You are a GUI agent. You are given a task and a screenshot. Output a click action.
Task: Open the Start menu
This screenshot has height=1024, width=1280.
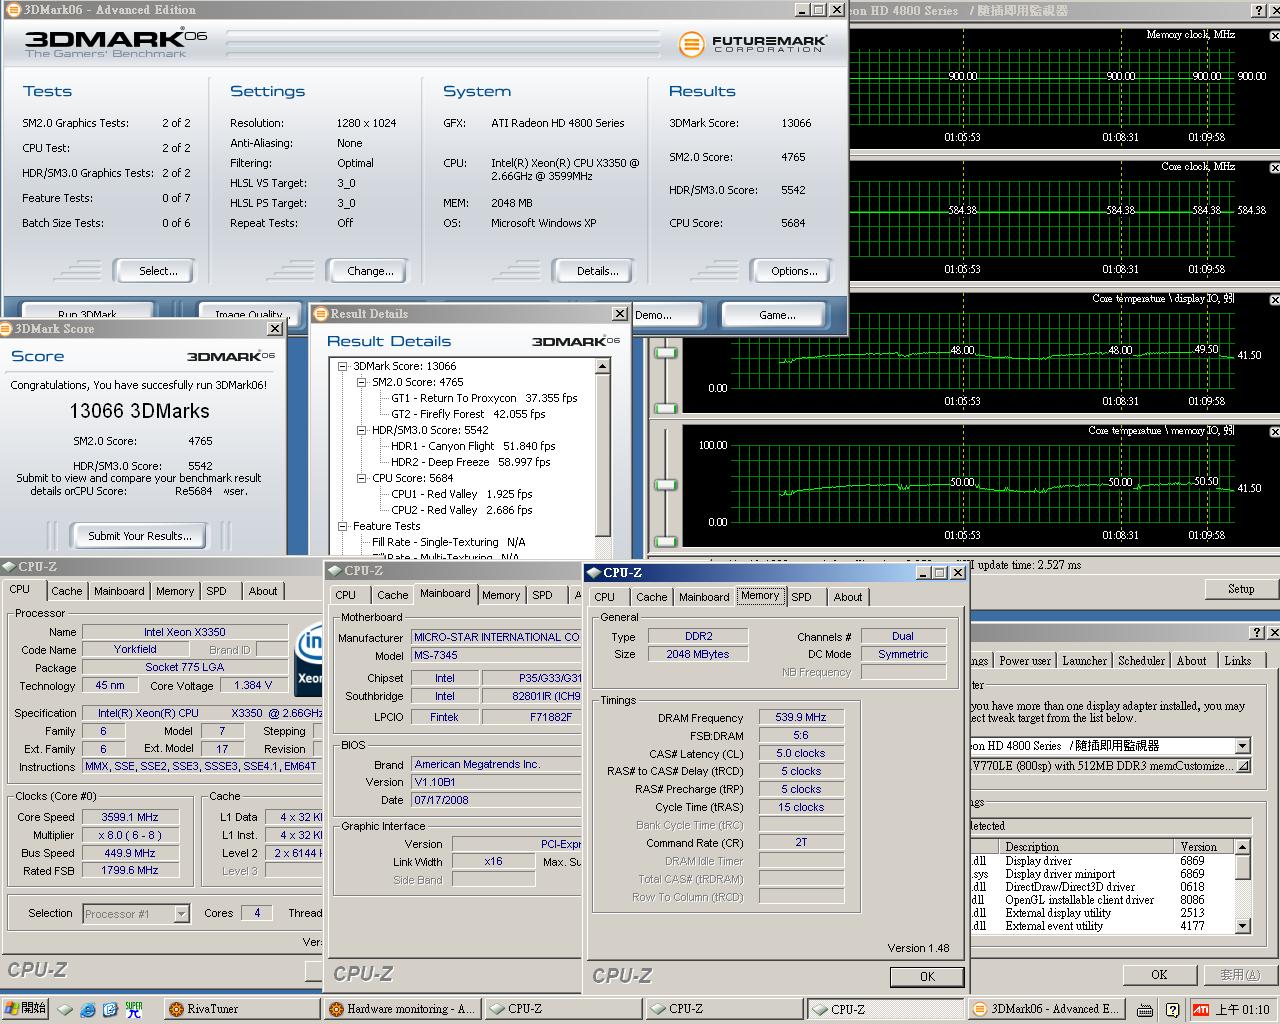(26, 1009)
